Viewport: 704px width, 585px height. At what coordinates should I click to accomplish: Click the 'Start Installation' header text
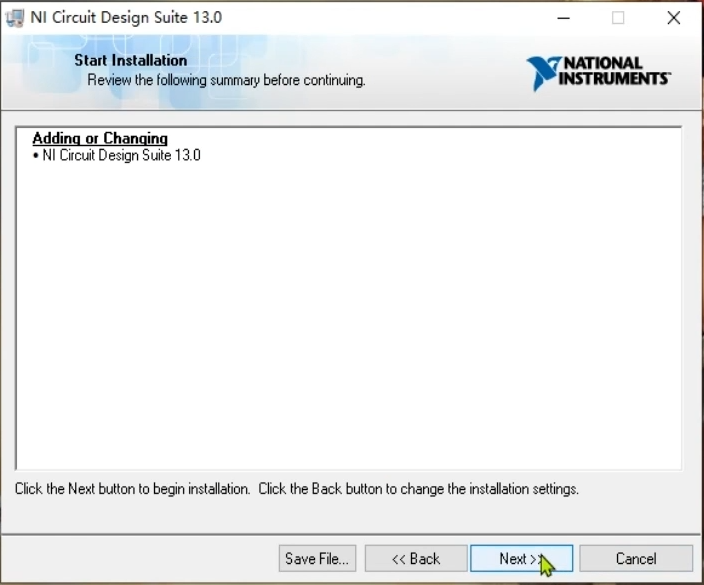[x=131, y=60]
